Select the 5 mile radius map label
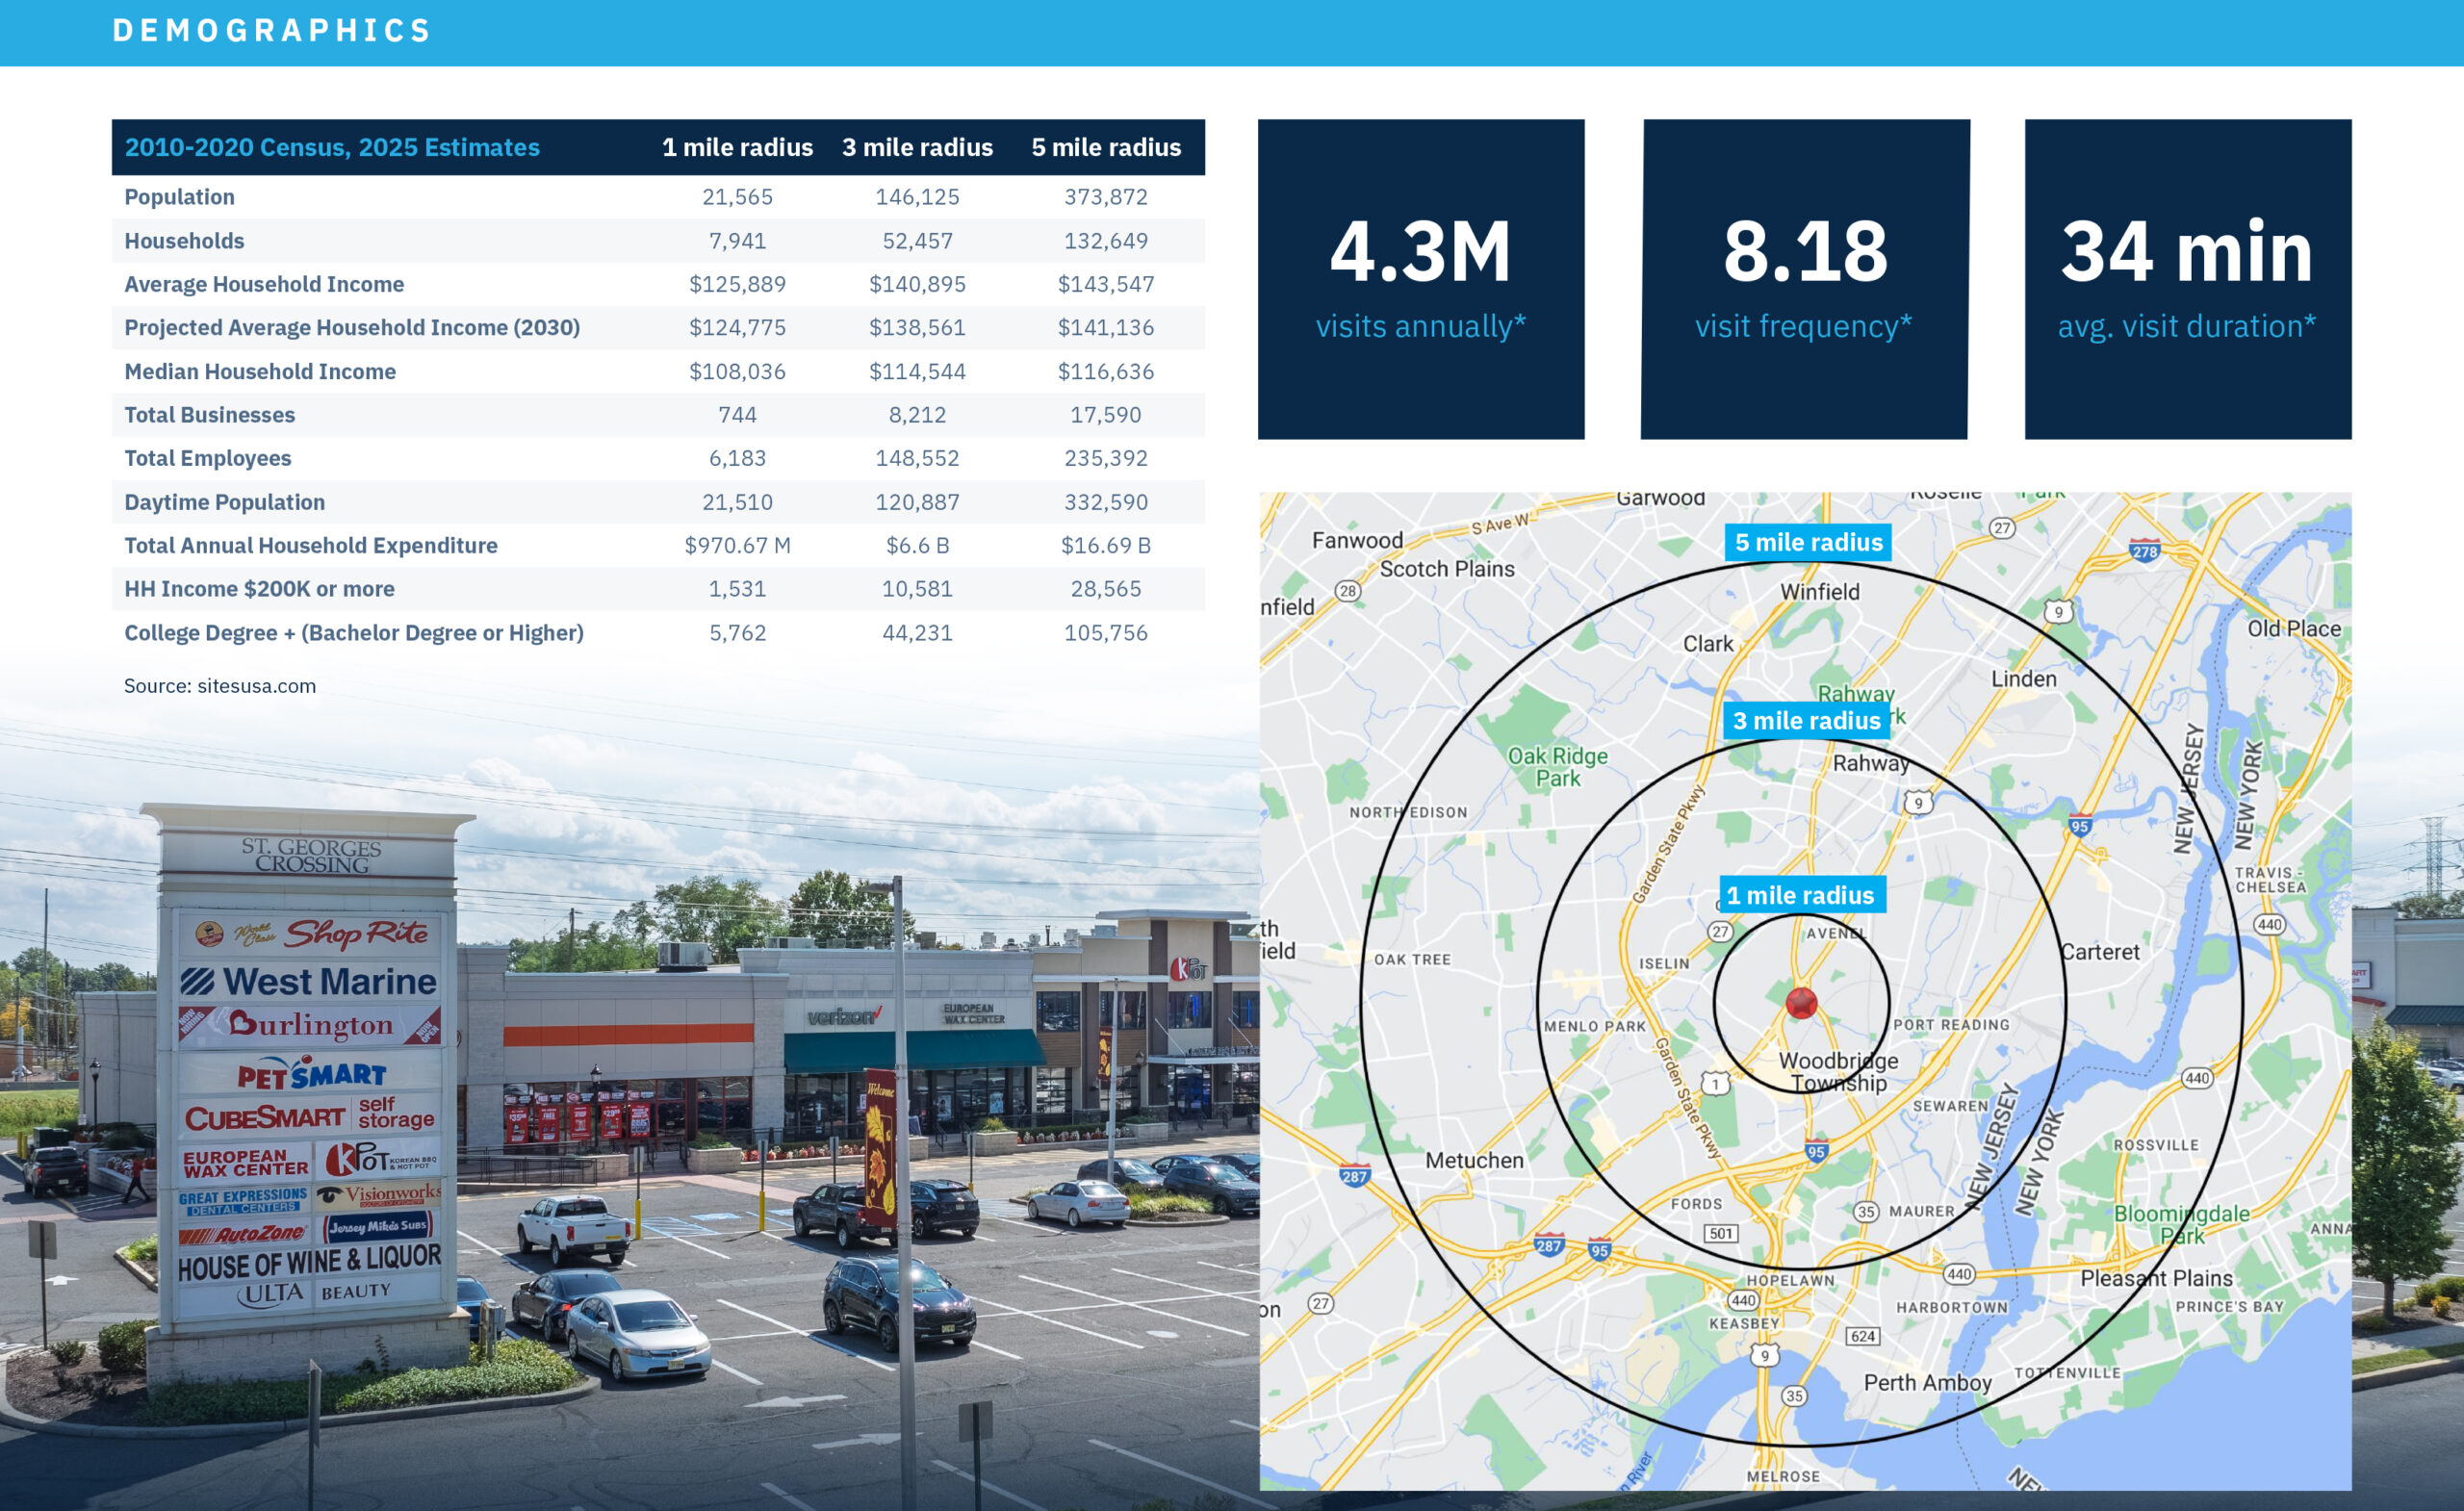The height and width of the screenshot is (1511, 2464). [x=1808, y=542]
